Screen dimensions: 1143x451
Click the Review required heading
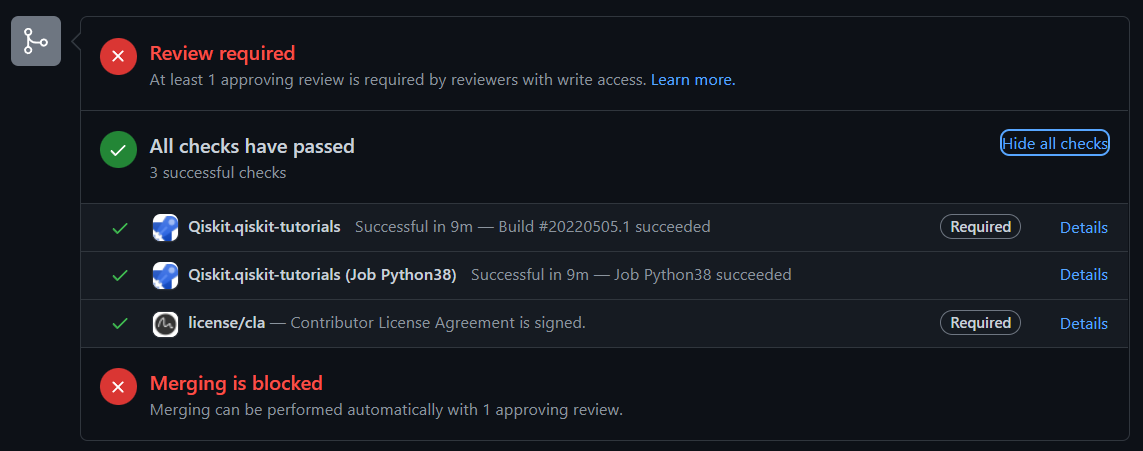(x=222, y=53)
